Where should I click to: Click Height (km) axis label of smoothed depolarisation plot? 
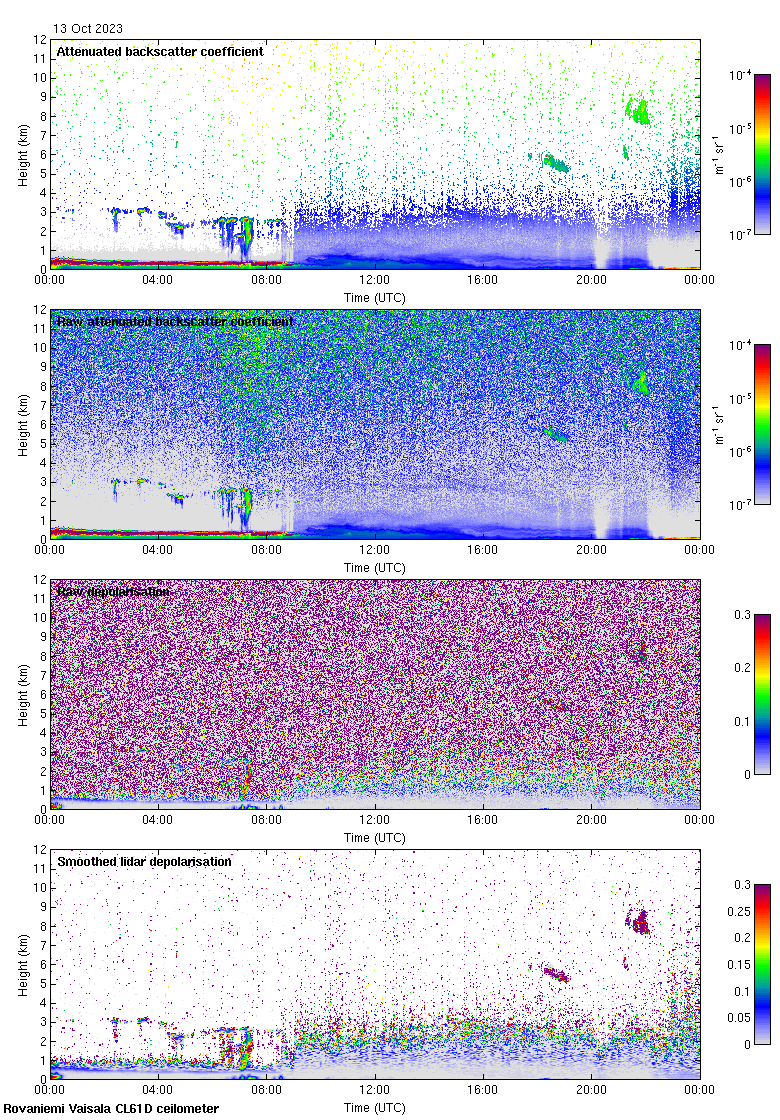coord(24,965)
